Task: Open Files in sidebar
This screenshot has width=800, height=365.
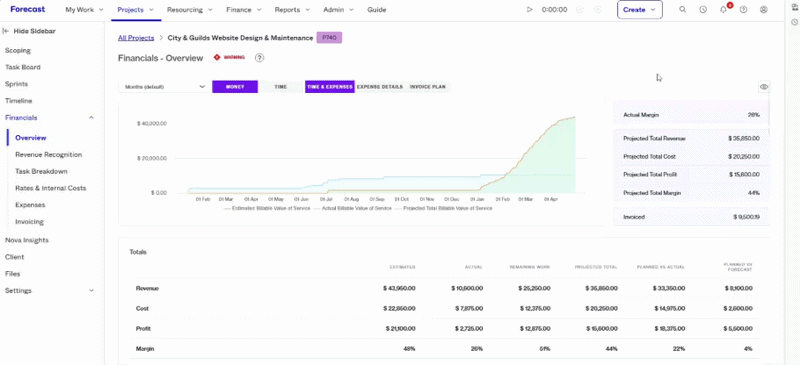Action: [x=12, y=274]
